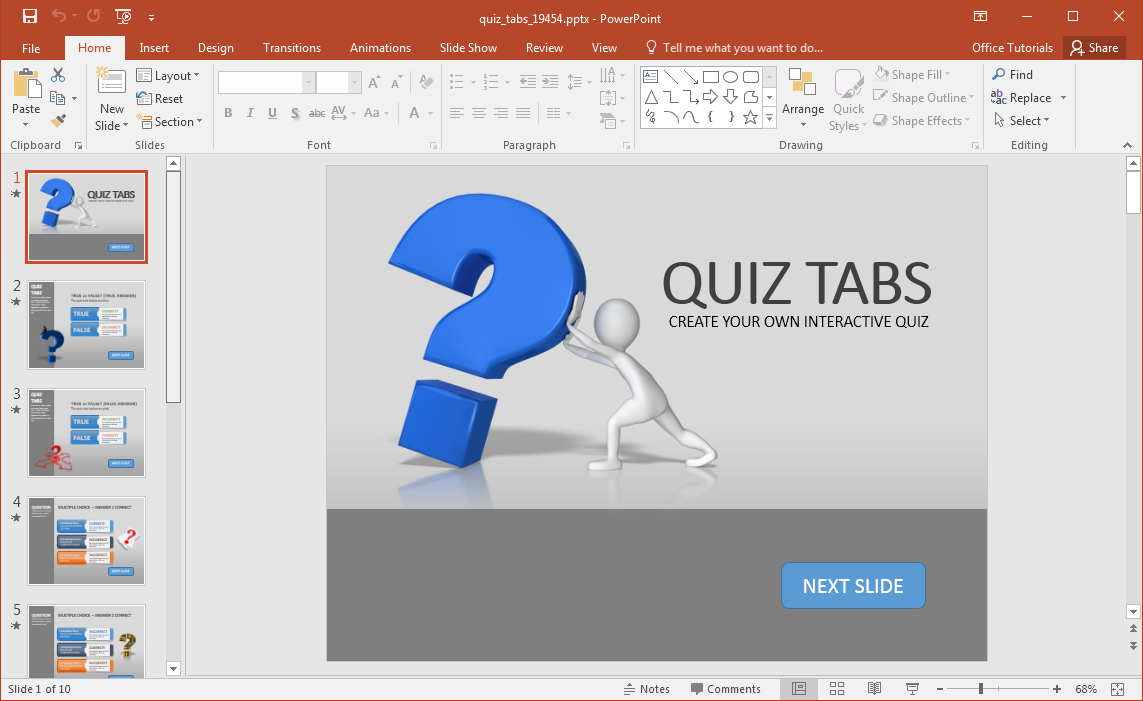Toggle bold formatting
Image resolution: width=1143 pixels, height=701 pixels.
(x=228, y=113)
